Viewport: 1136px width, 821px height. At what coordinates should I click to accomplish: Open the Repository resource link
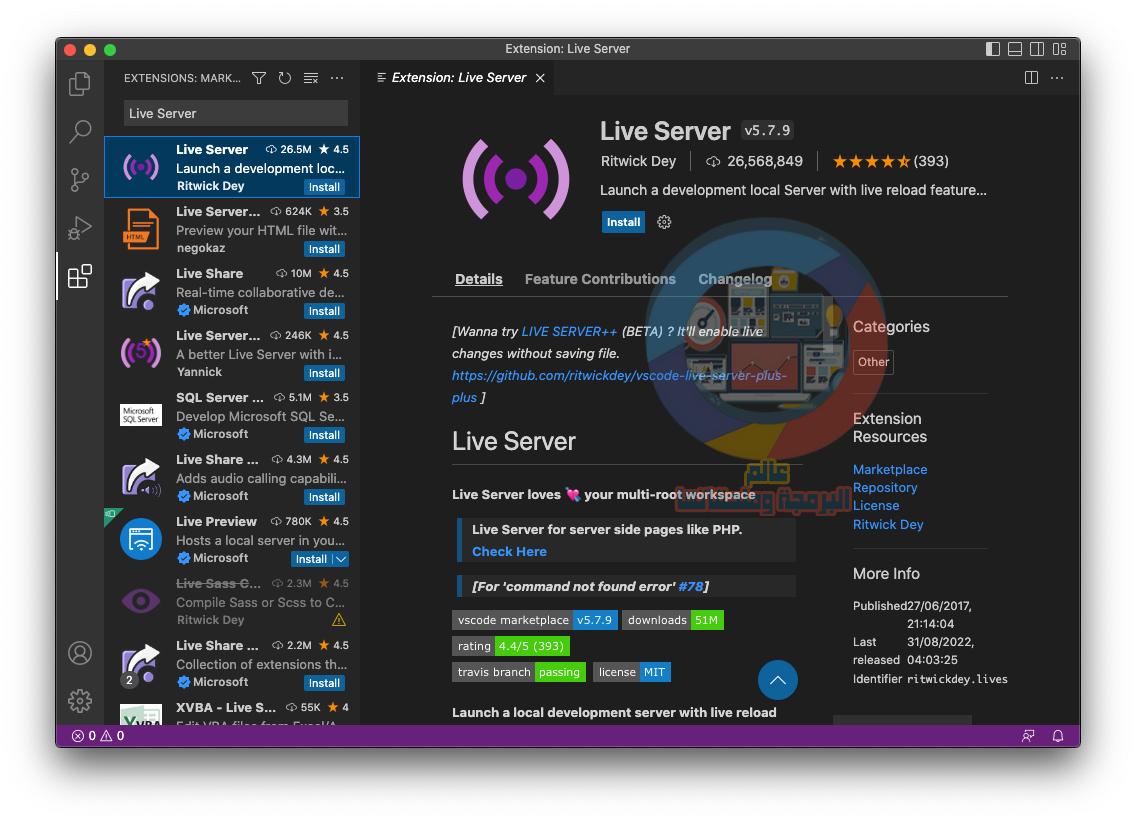click(x=885, y=488)
